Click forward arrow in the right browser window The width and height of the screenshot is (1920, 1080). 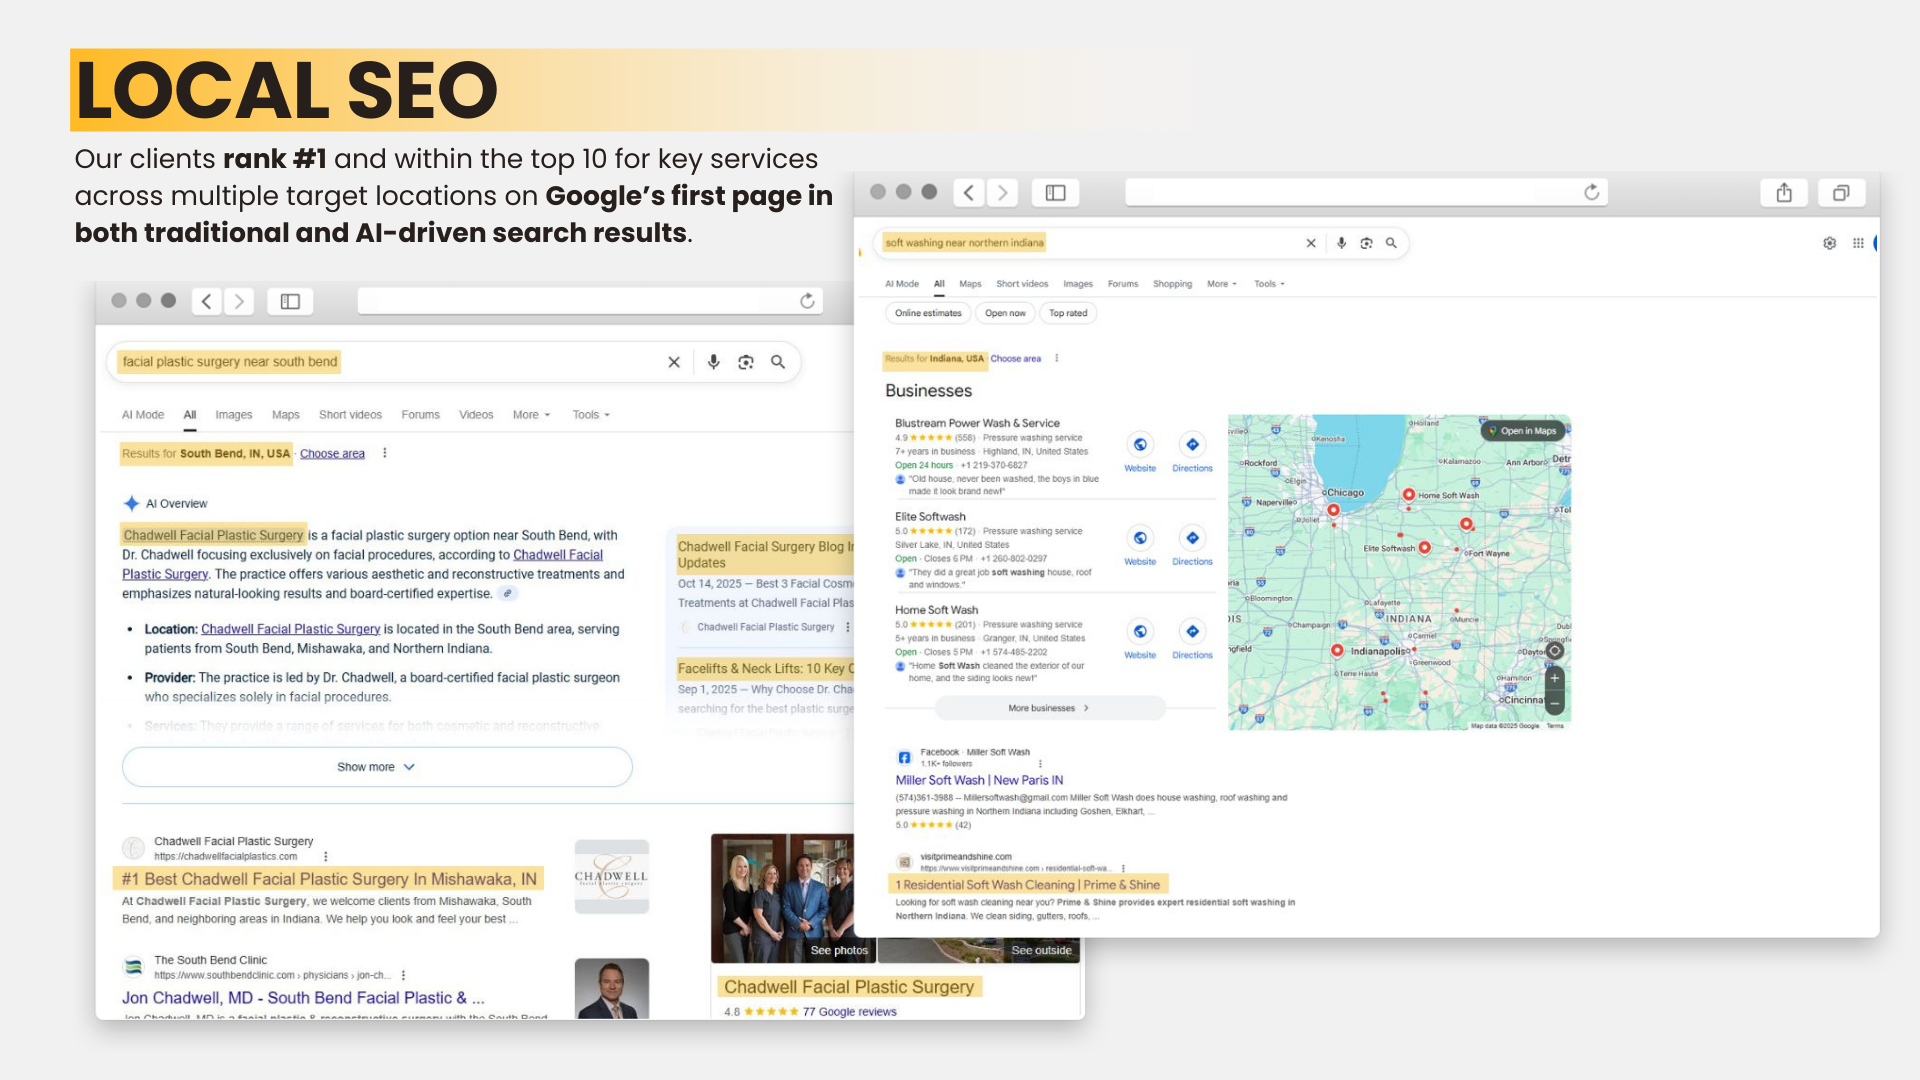pos(1002,192)
